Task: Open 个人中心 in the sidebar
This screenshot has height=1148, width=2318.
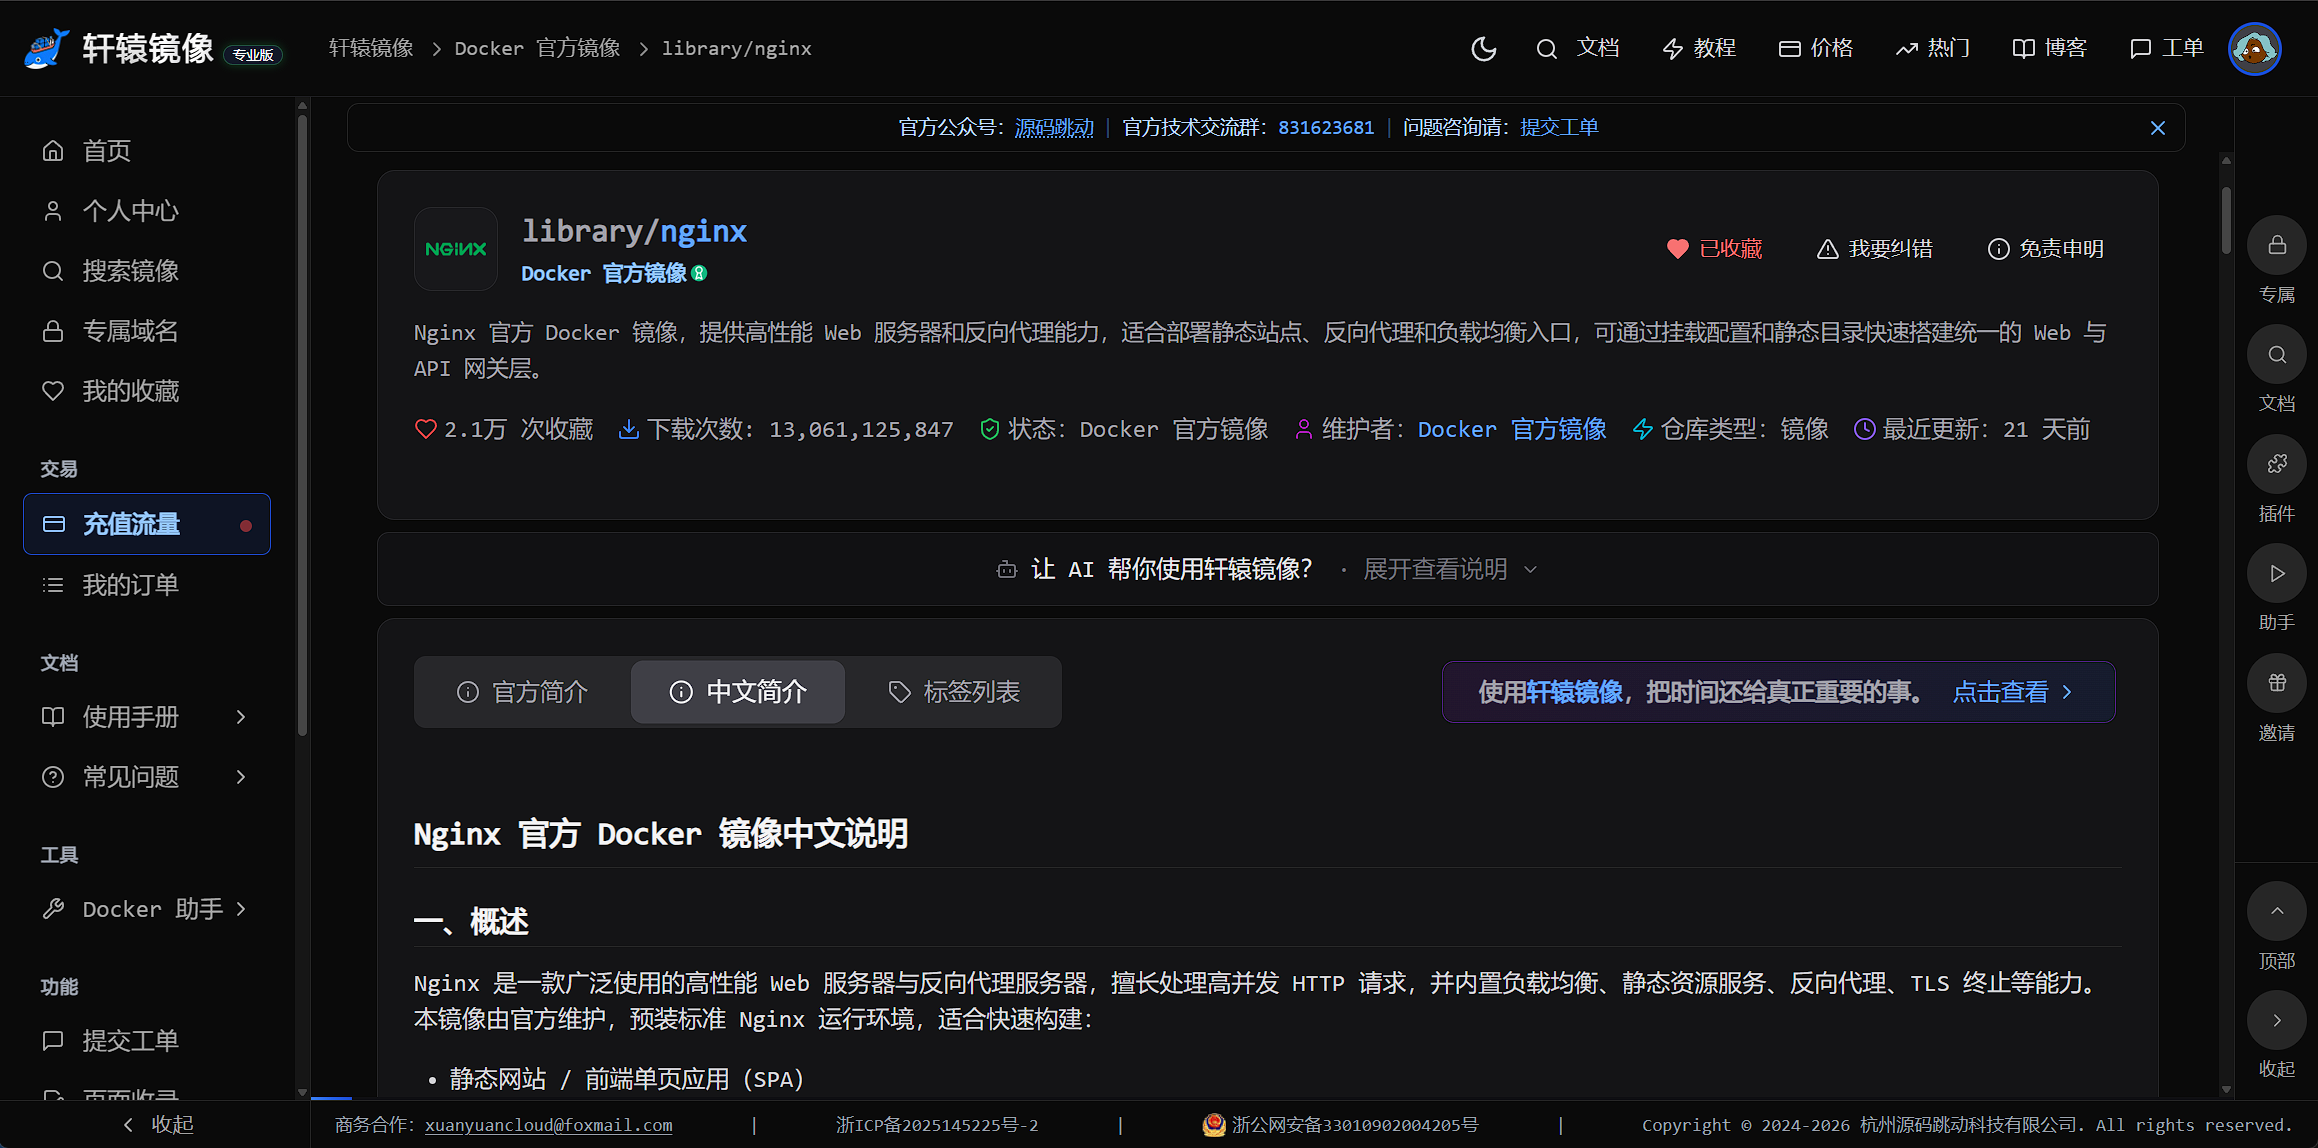Action: tap(147, 211)
